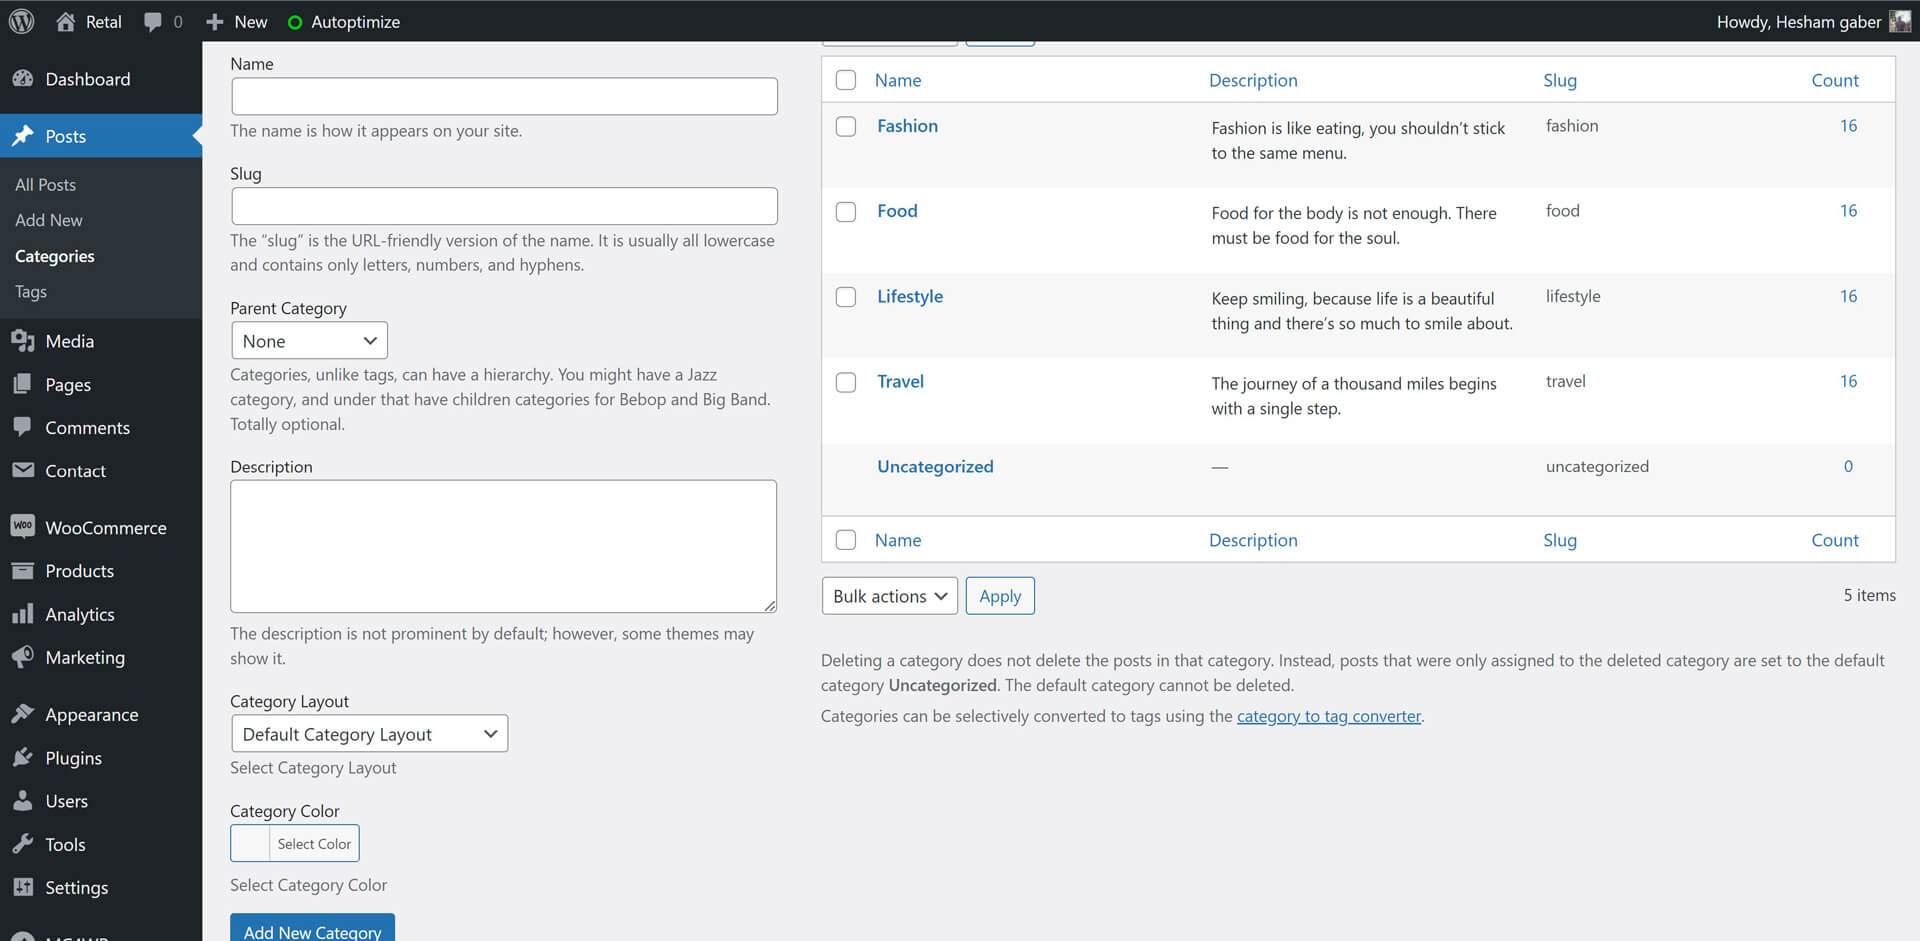The width and height of the screenshot is (1920, 941).
Task: Open the Category Layout dropdown
Action: 369,734
